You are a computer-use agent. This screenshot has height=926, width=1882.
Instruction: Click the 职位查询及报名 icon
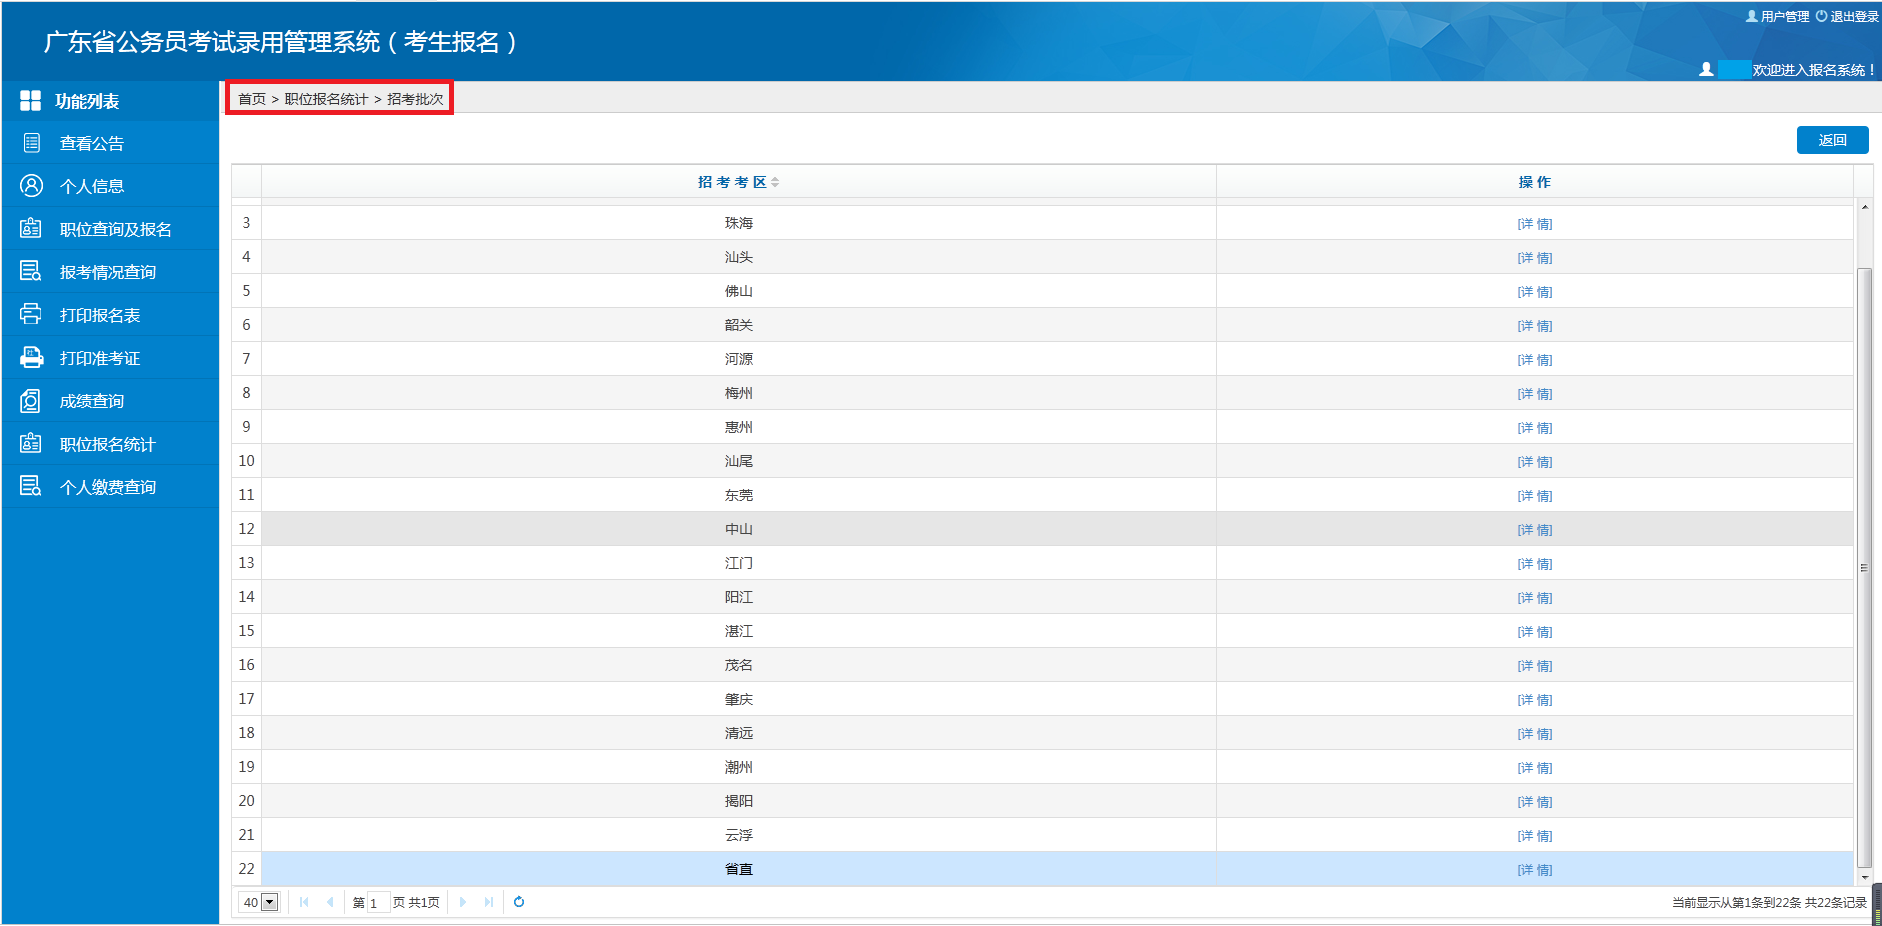[31, 229]
